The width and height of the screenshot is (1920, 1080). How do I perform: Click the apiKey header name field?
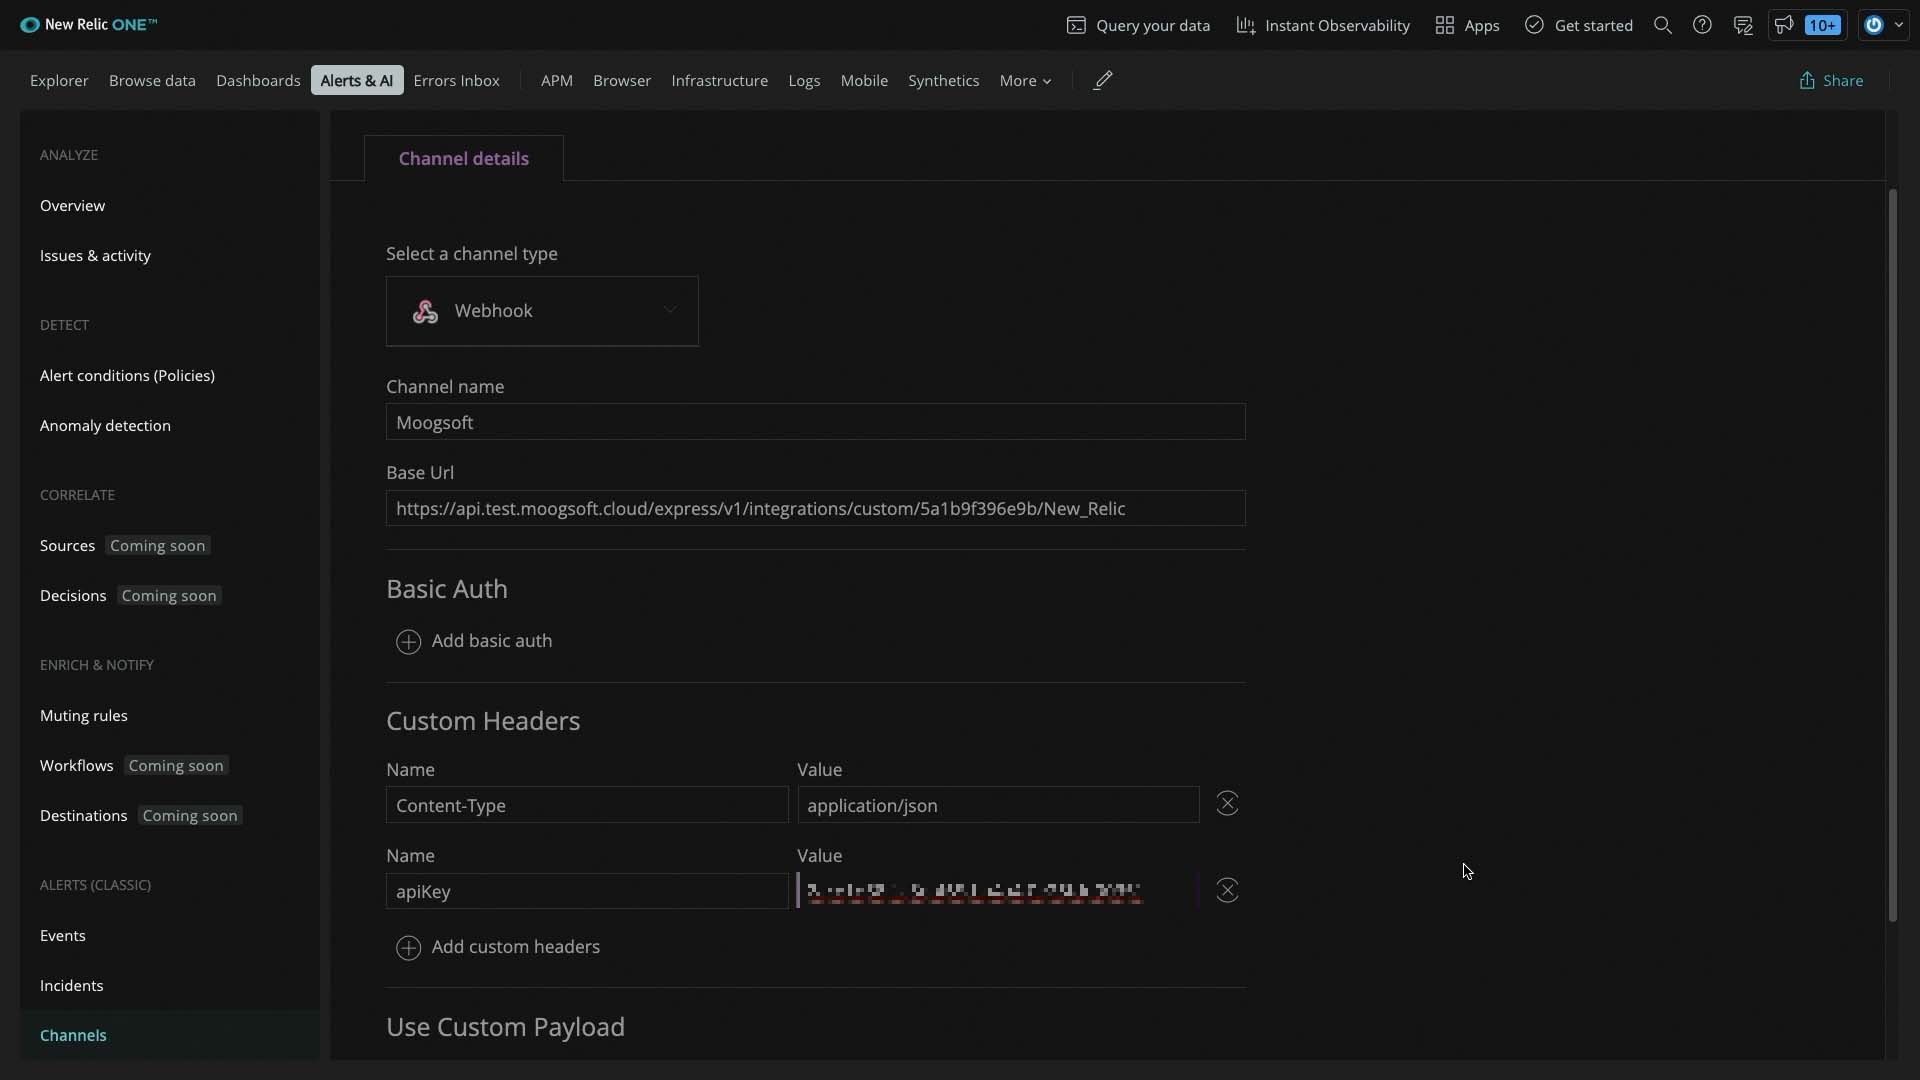point(587,891)
